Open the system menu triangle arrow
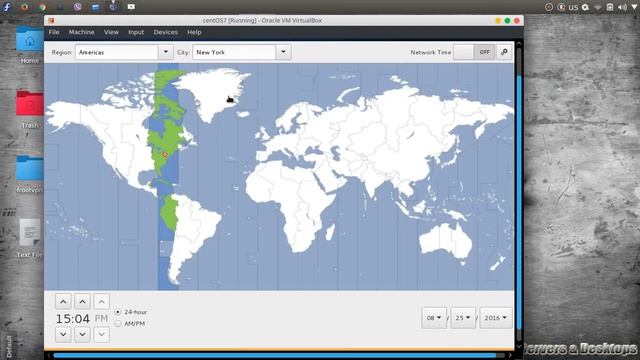640x360 pixels. 634,7
